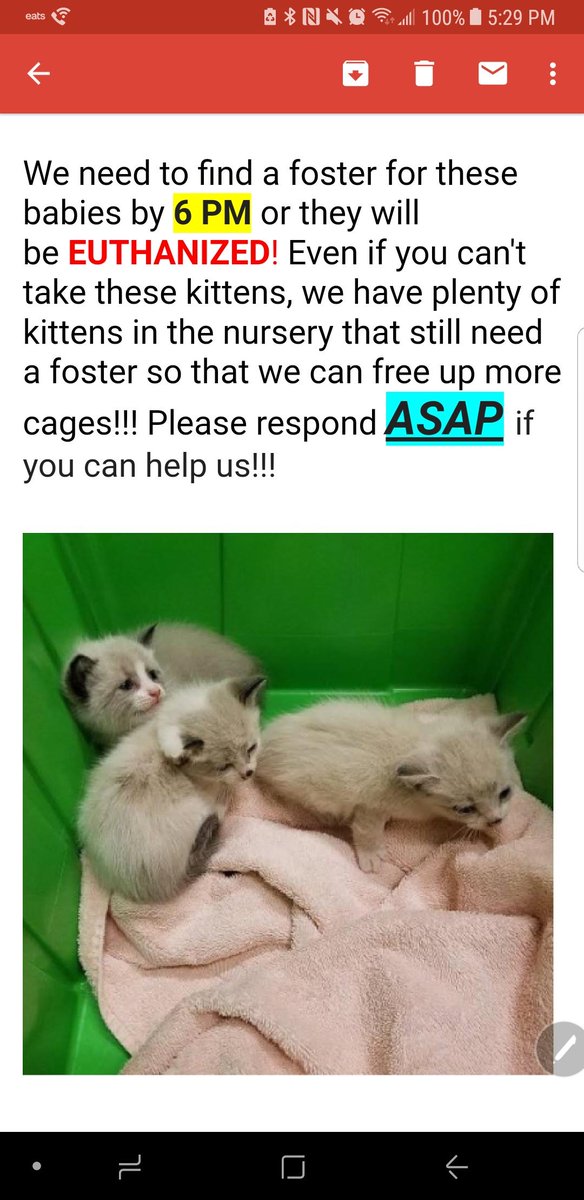Image resolution: width=584 pixels, height=1200 pixels.
Task: Tap the Android home button
Action: tap(293, 1166)
